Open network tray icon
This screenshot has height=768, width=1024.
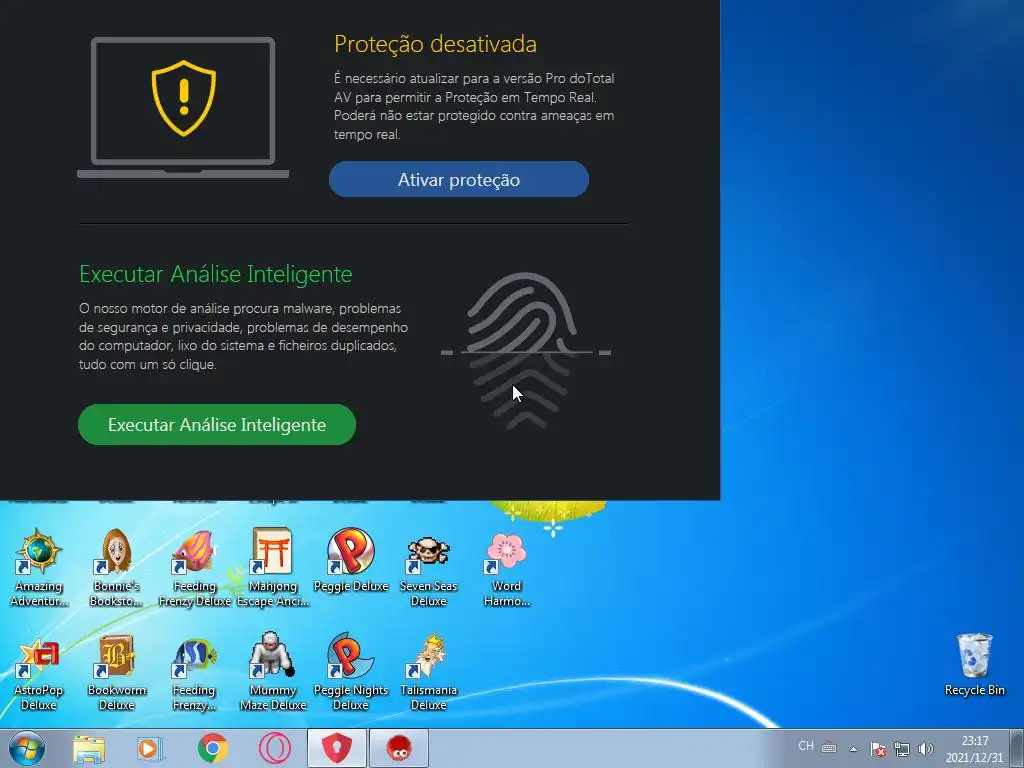[x=902, y=748]
